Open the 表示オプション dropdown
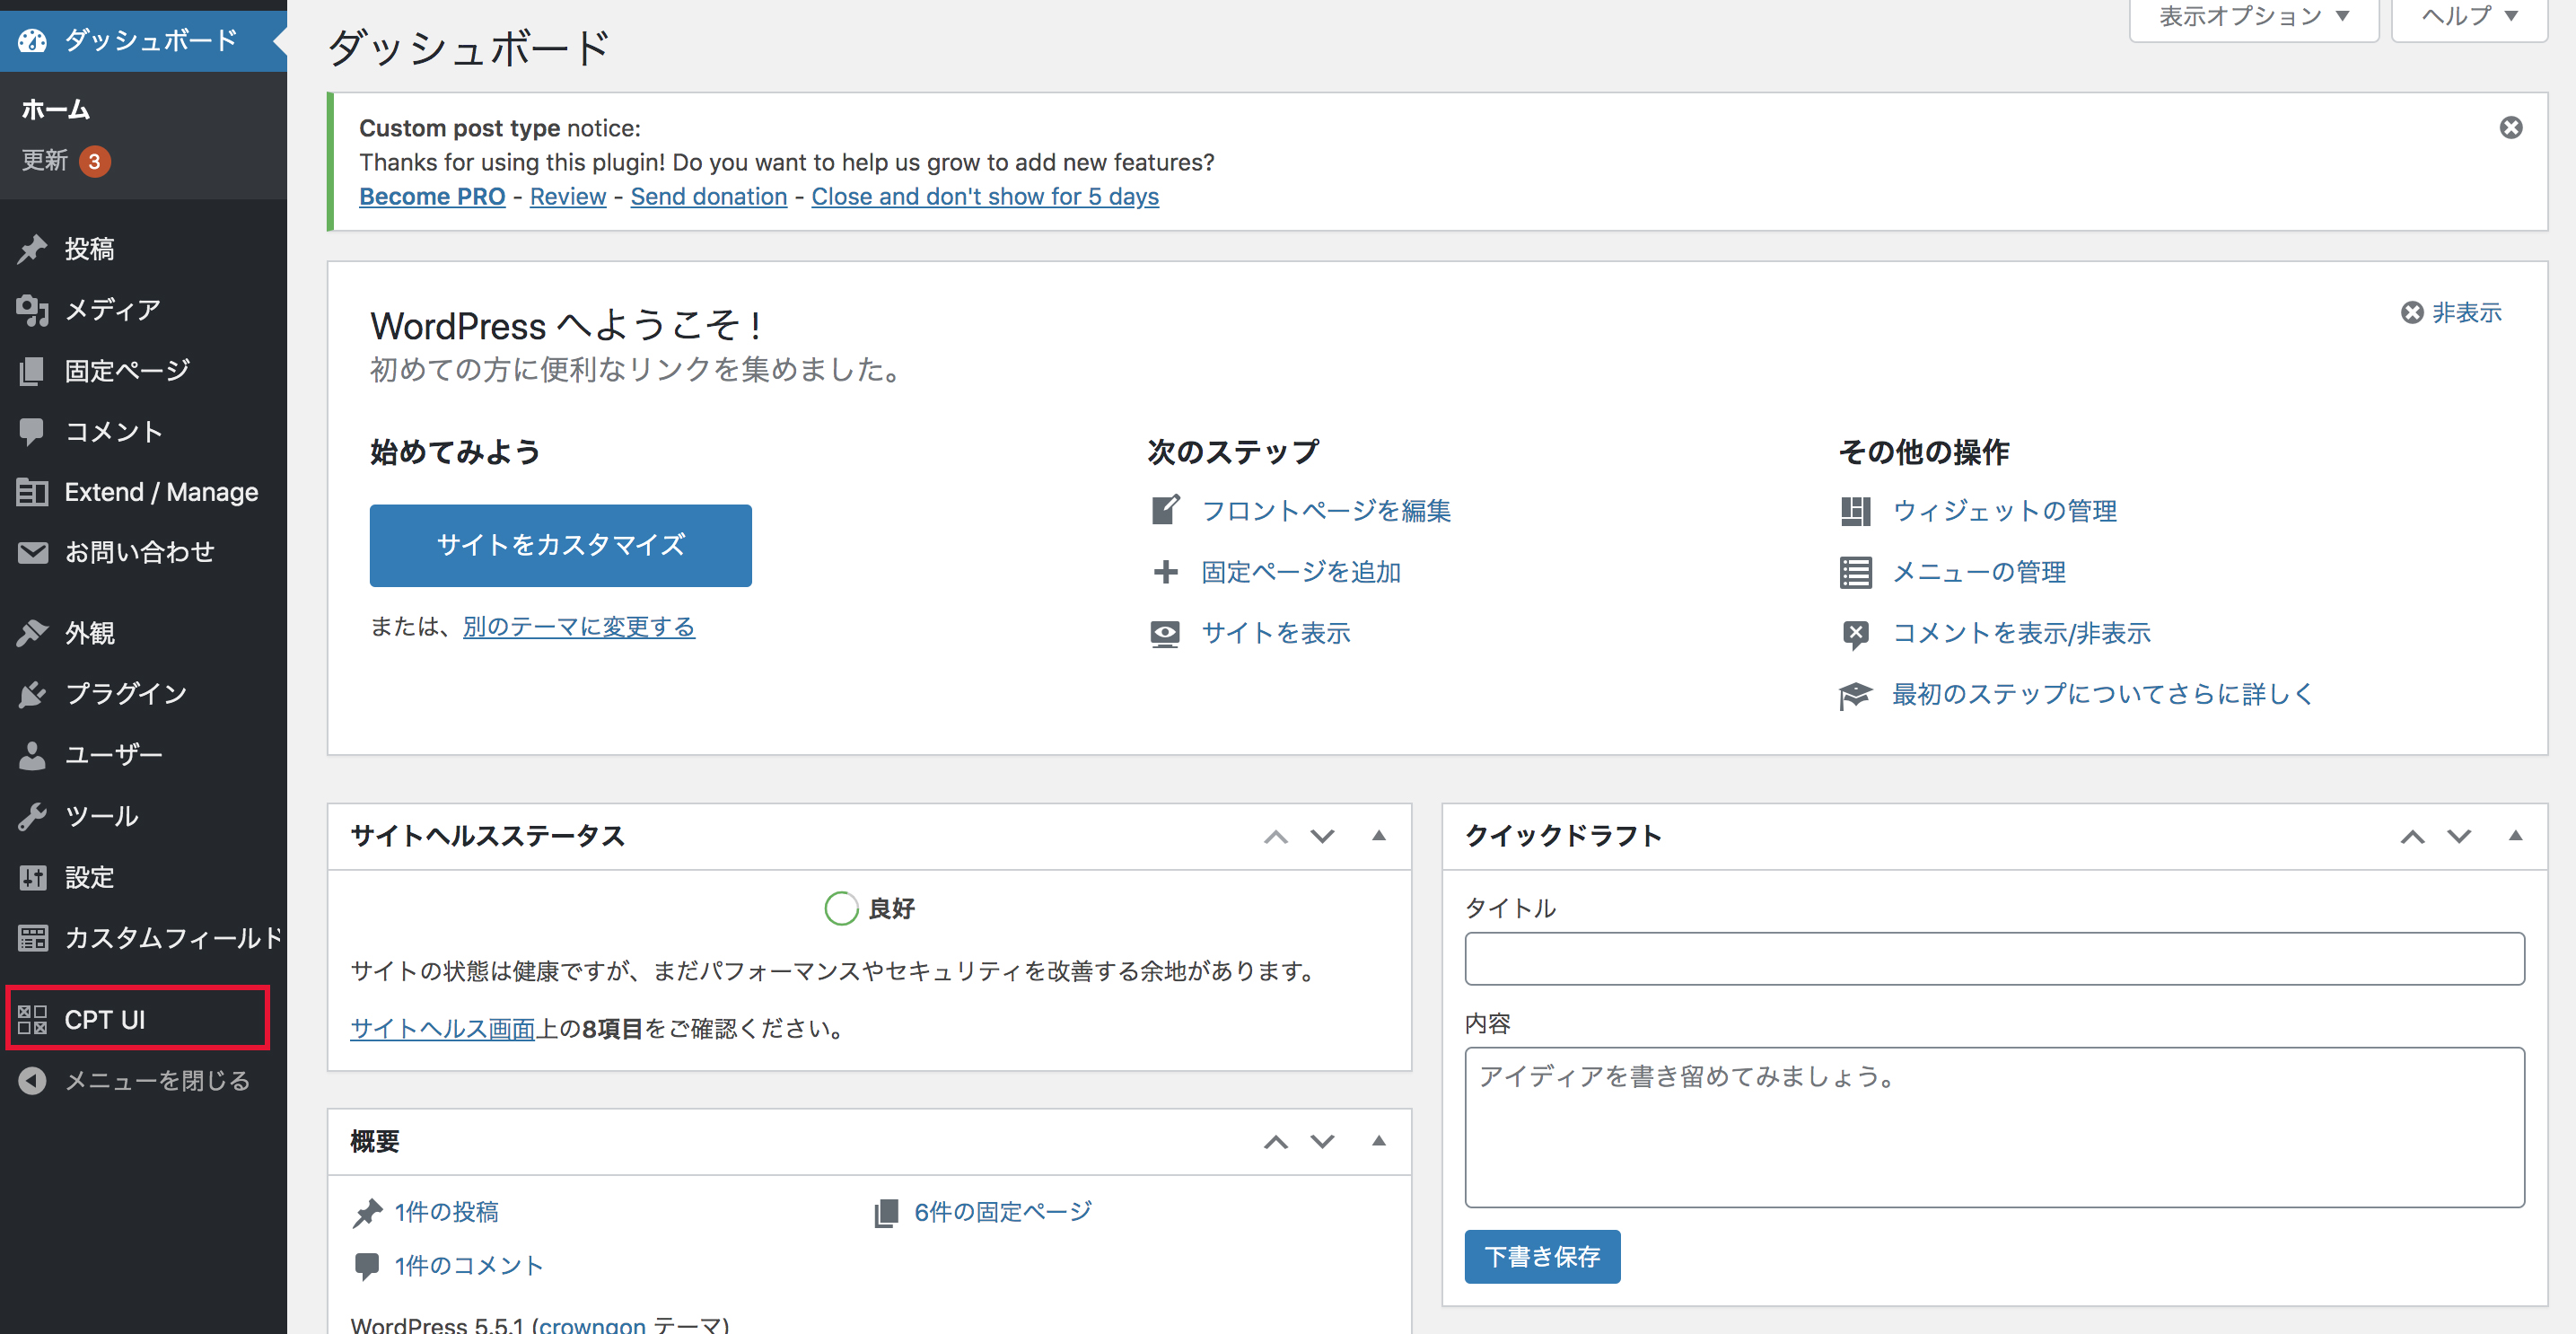 coord(2253,17)
